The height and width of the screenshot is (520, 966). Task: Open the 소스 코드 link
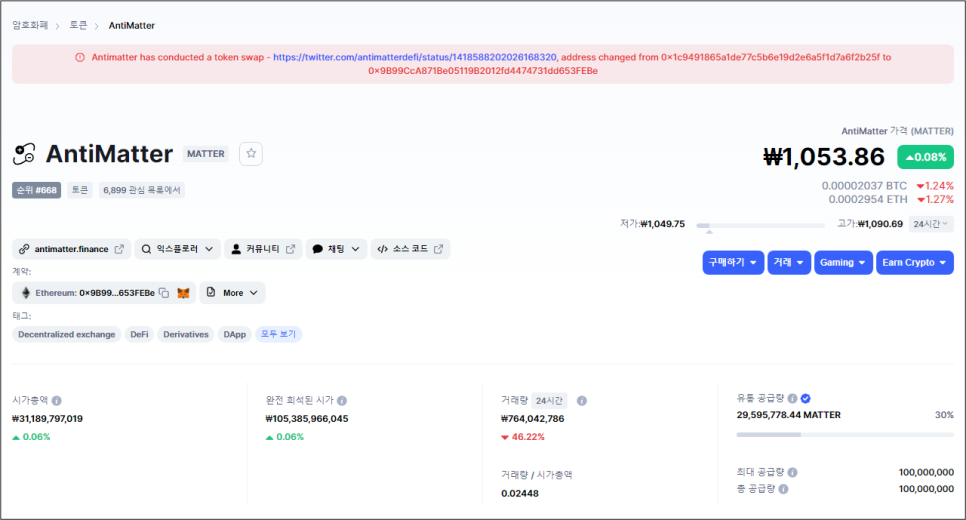(x=410, y=249)
